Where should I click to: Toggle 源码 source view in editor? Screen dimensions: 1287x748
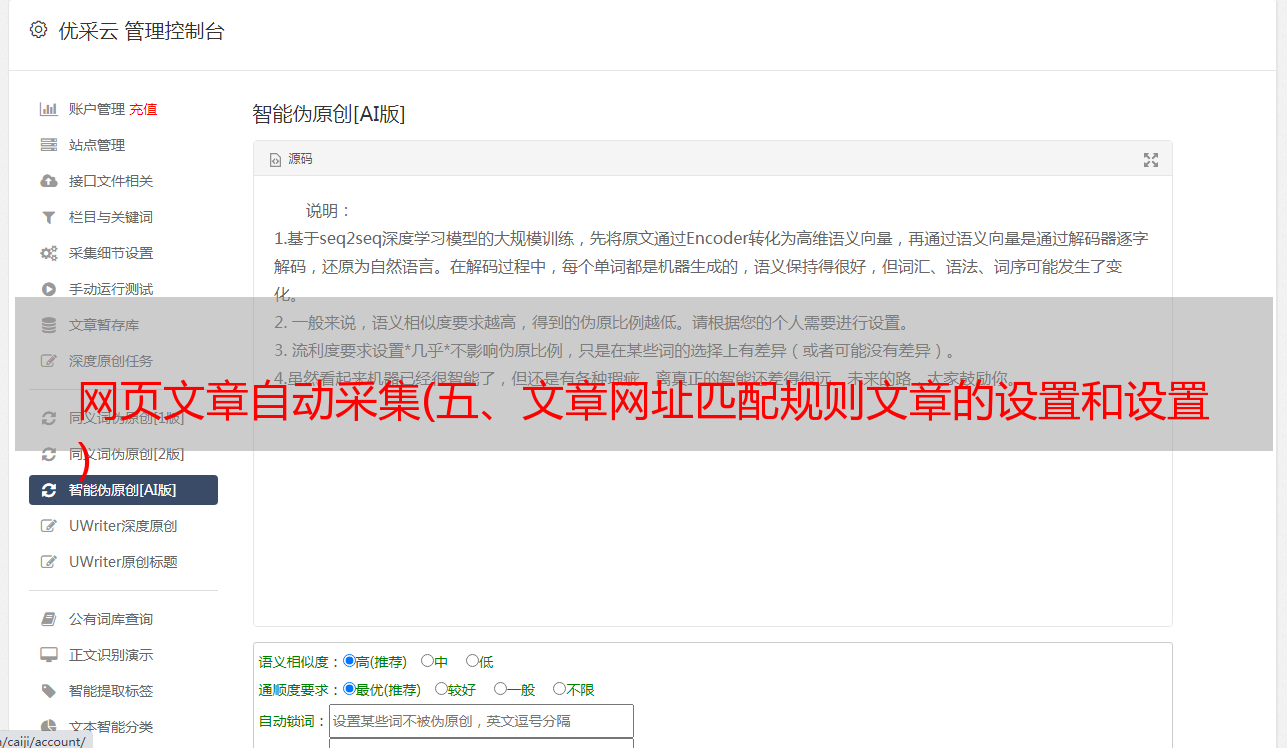tap(291, 159)
